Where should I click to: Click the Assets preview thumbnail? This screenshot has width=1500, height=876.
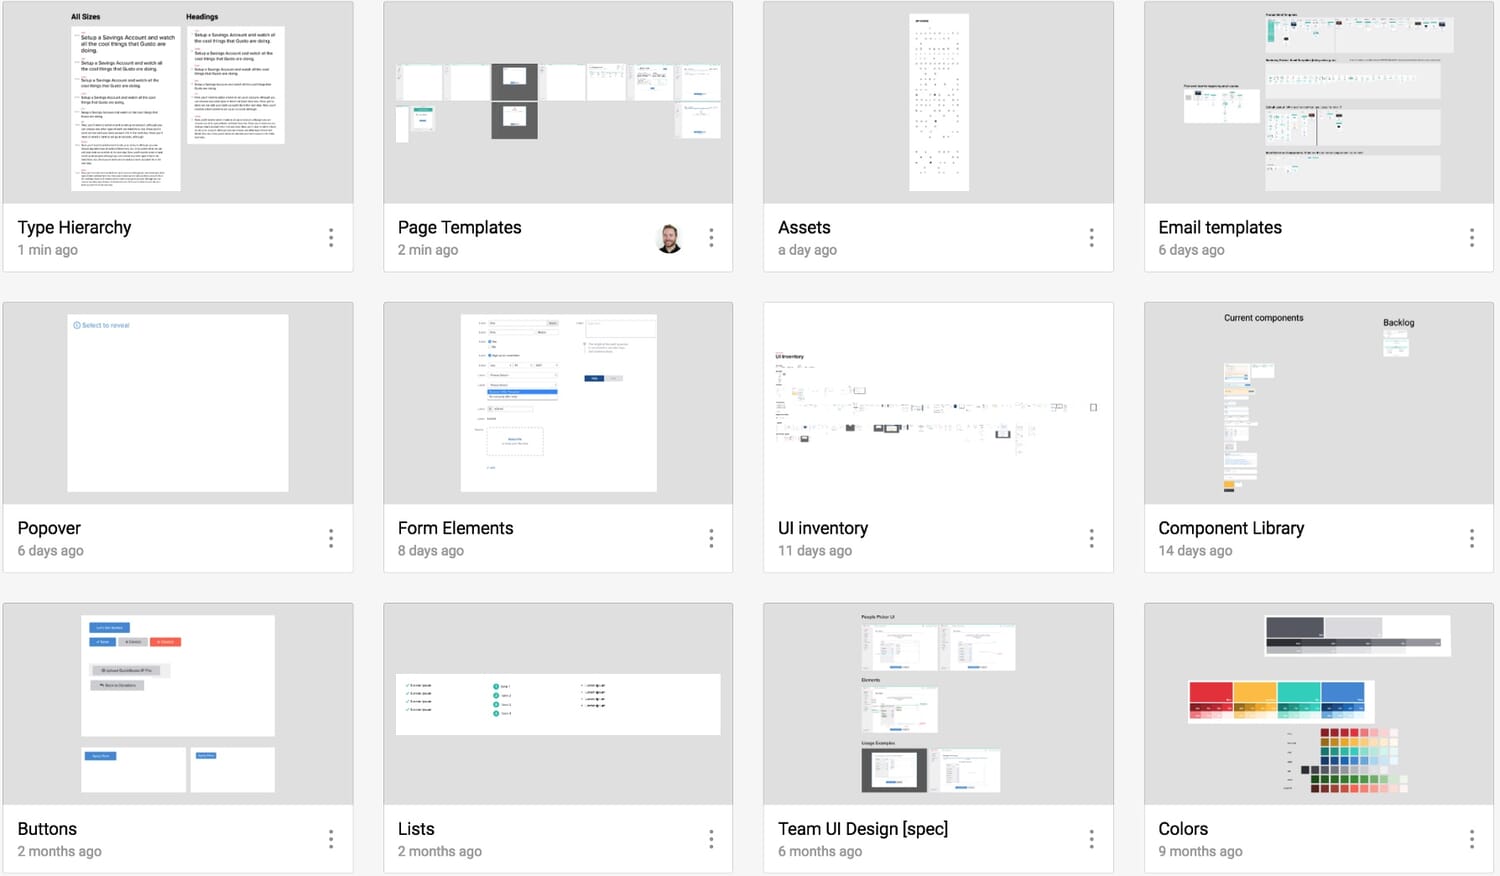(938, 101)
